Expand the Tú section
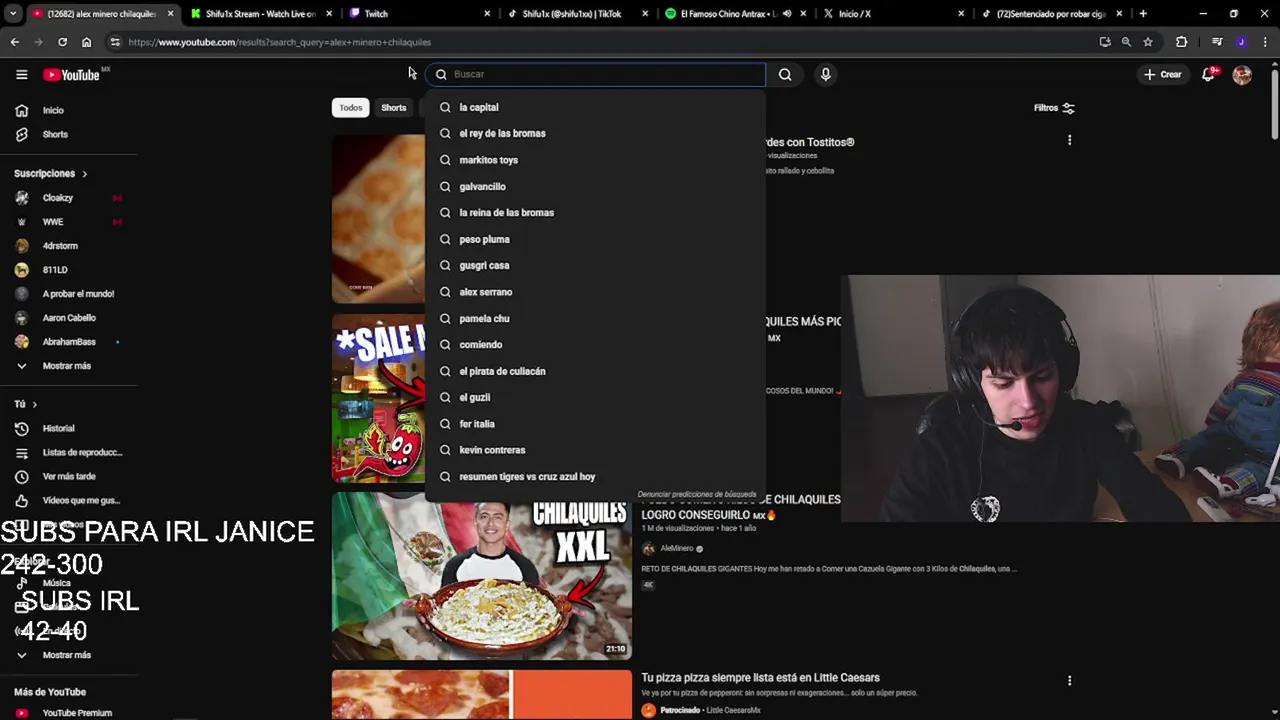The height and width of the screenshot is (720, 1280). pos(25,404)
